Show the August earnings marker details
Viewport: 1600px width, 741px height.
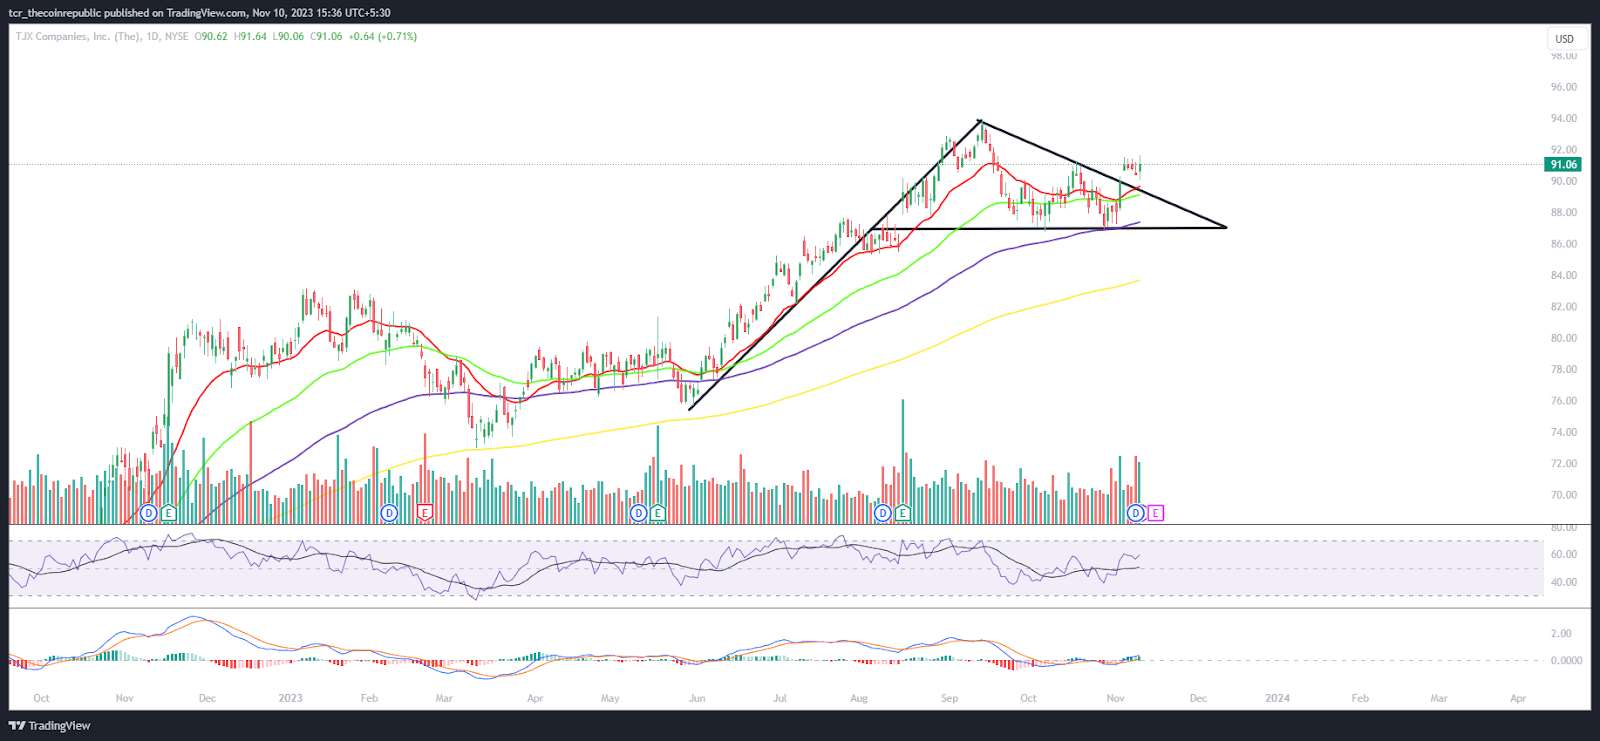902,513
